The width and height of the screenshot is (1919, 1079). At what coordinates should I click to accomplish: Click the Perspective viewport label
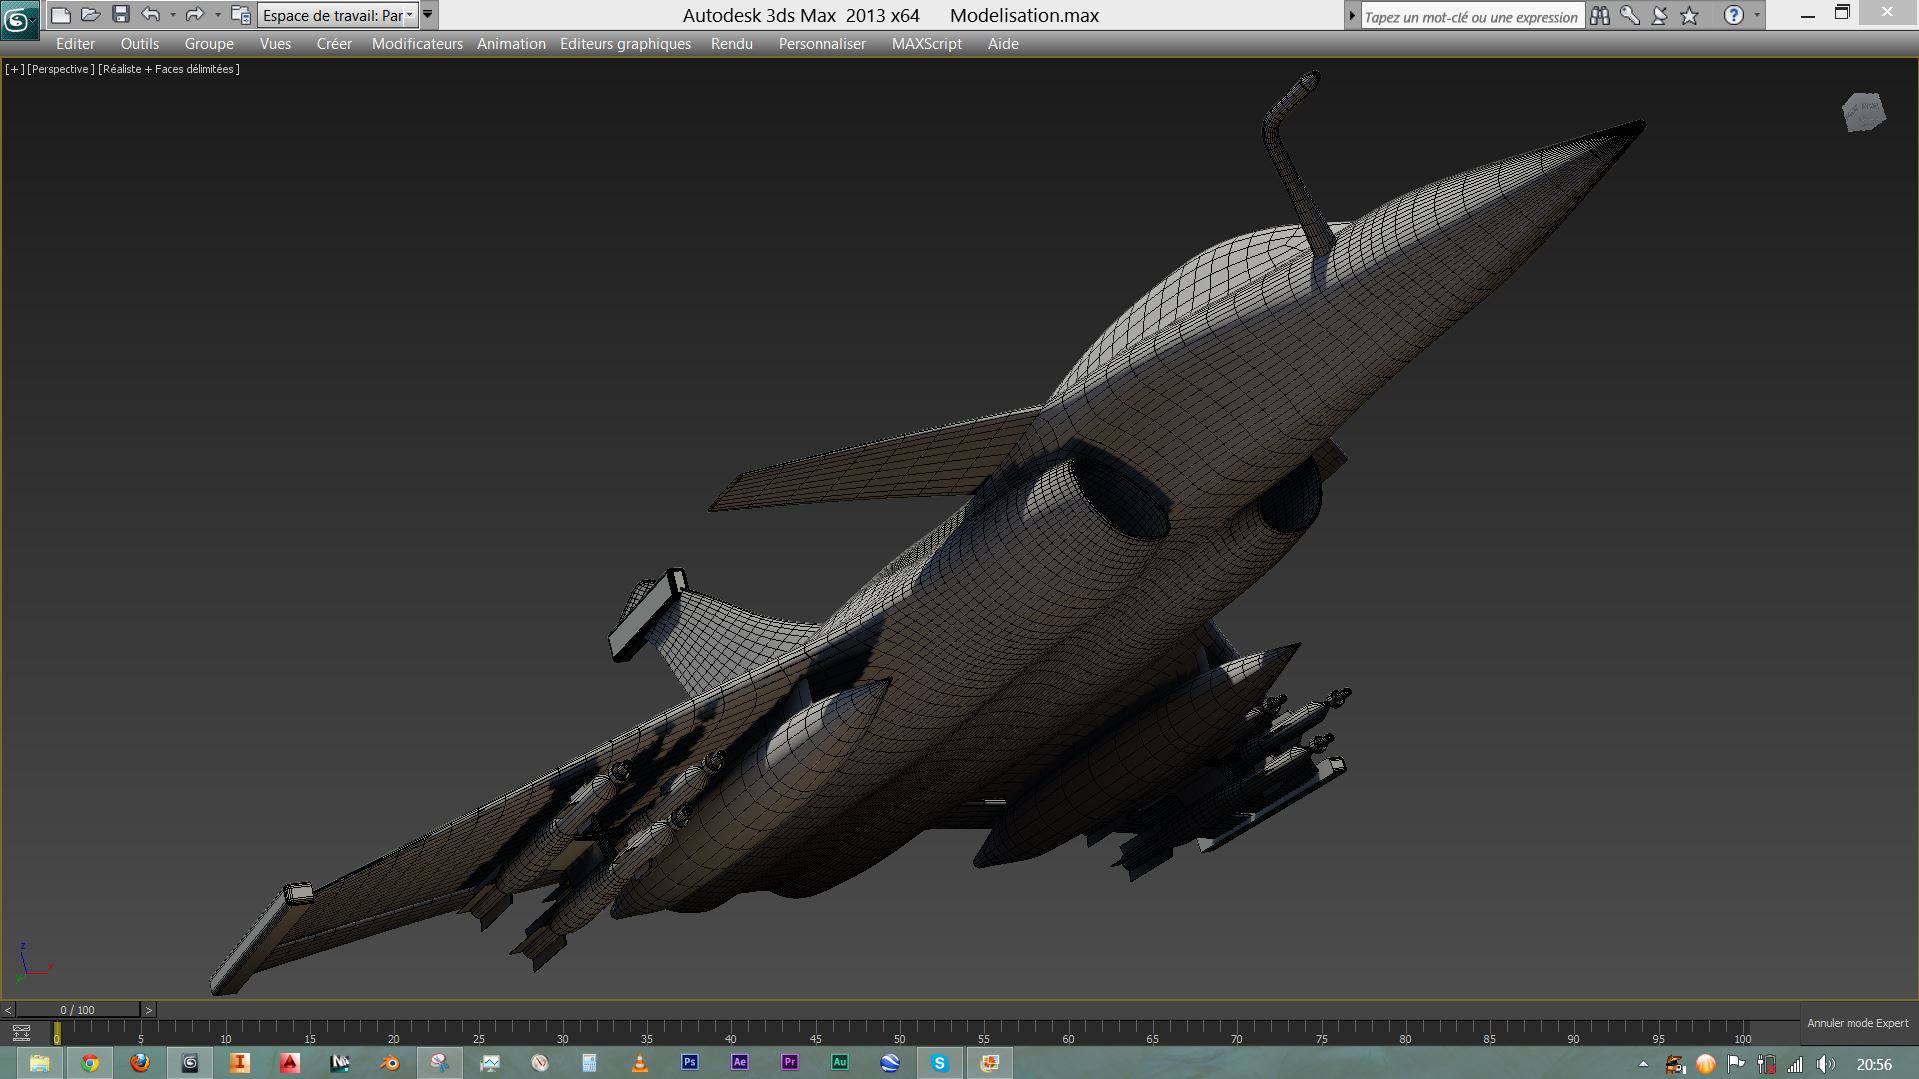tap(61, 69)
